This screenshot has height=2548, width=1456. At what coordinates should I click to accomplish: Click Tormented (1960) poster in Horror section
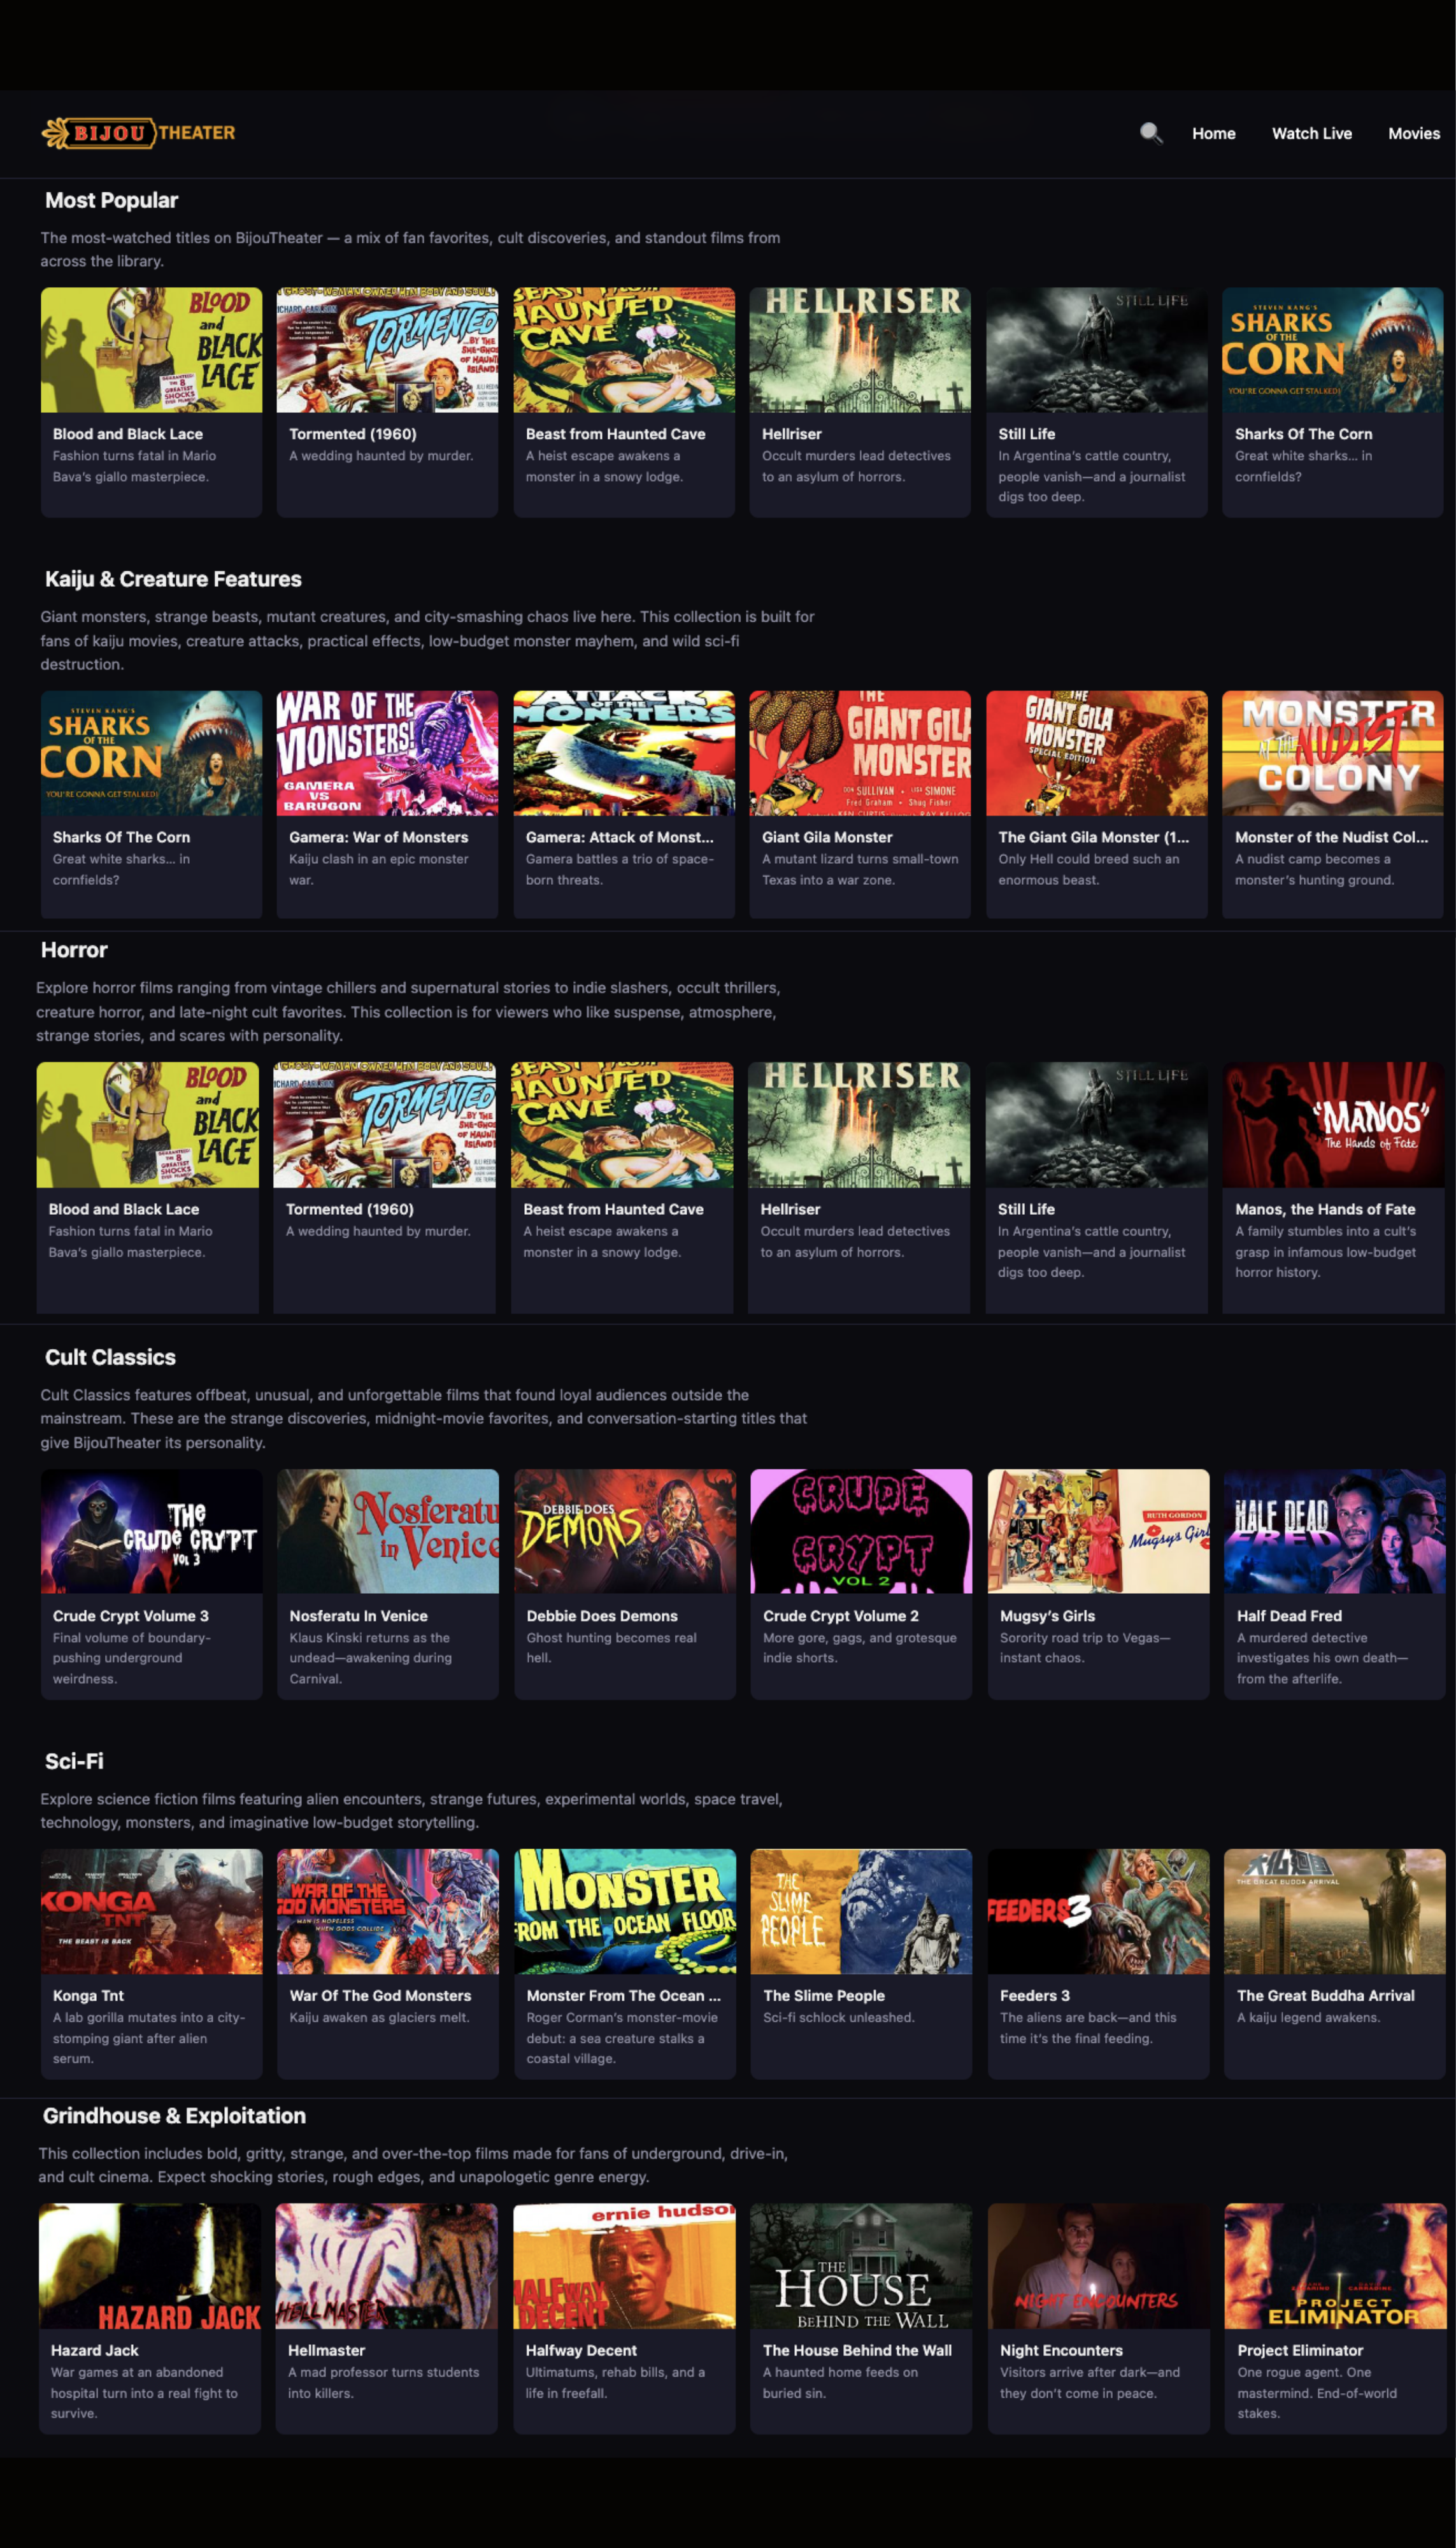pos(384,1125)
